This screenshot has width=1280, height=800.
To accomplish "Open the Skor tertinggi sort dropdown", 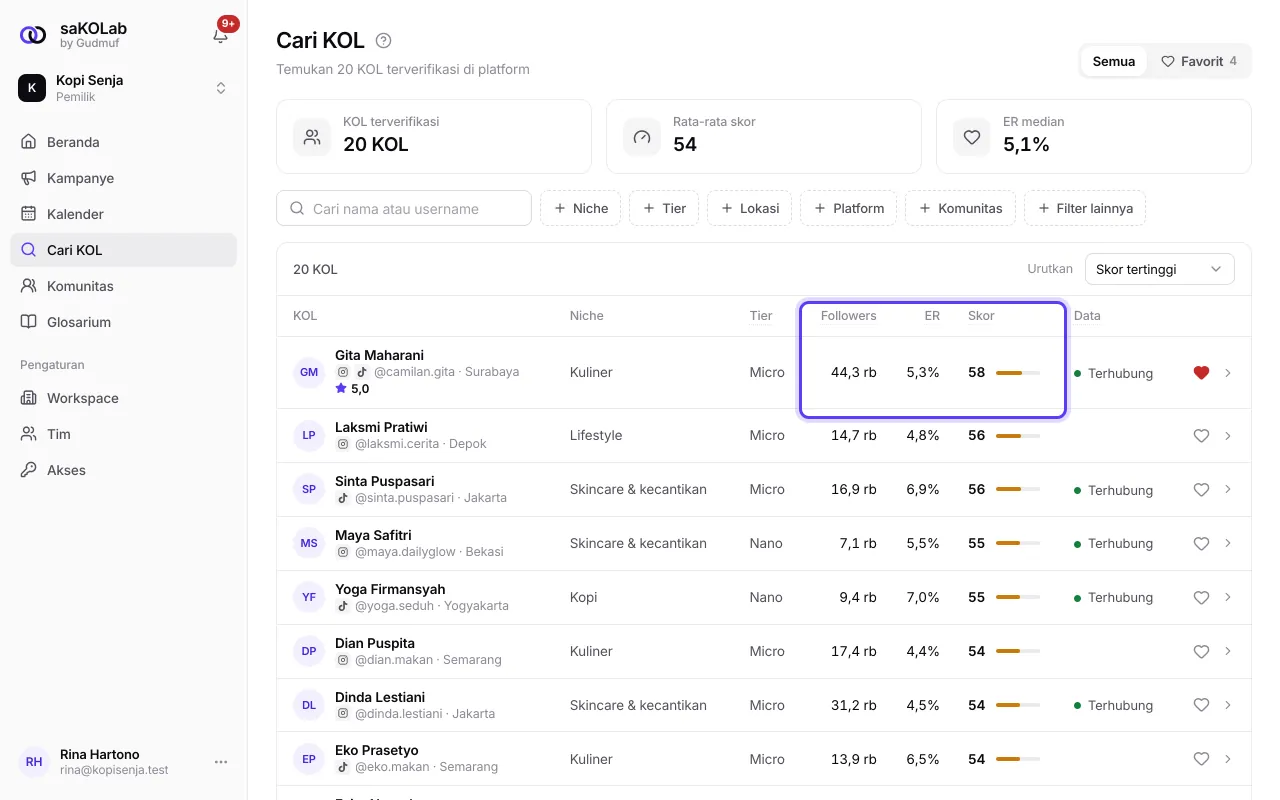I will (1159, 269).
